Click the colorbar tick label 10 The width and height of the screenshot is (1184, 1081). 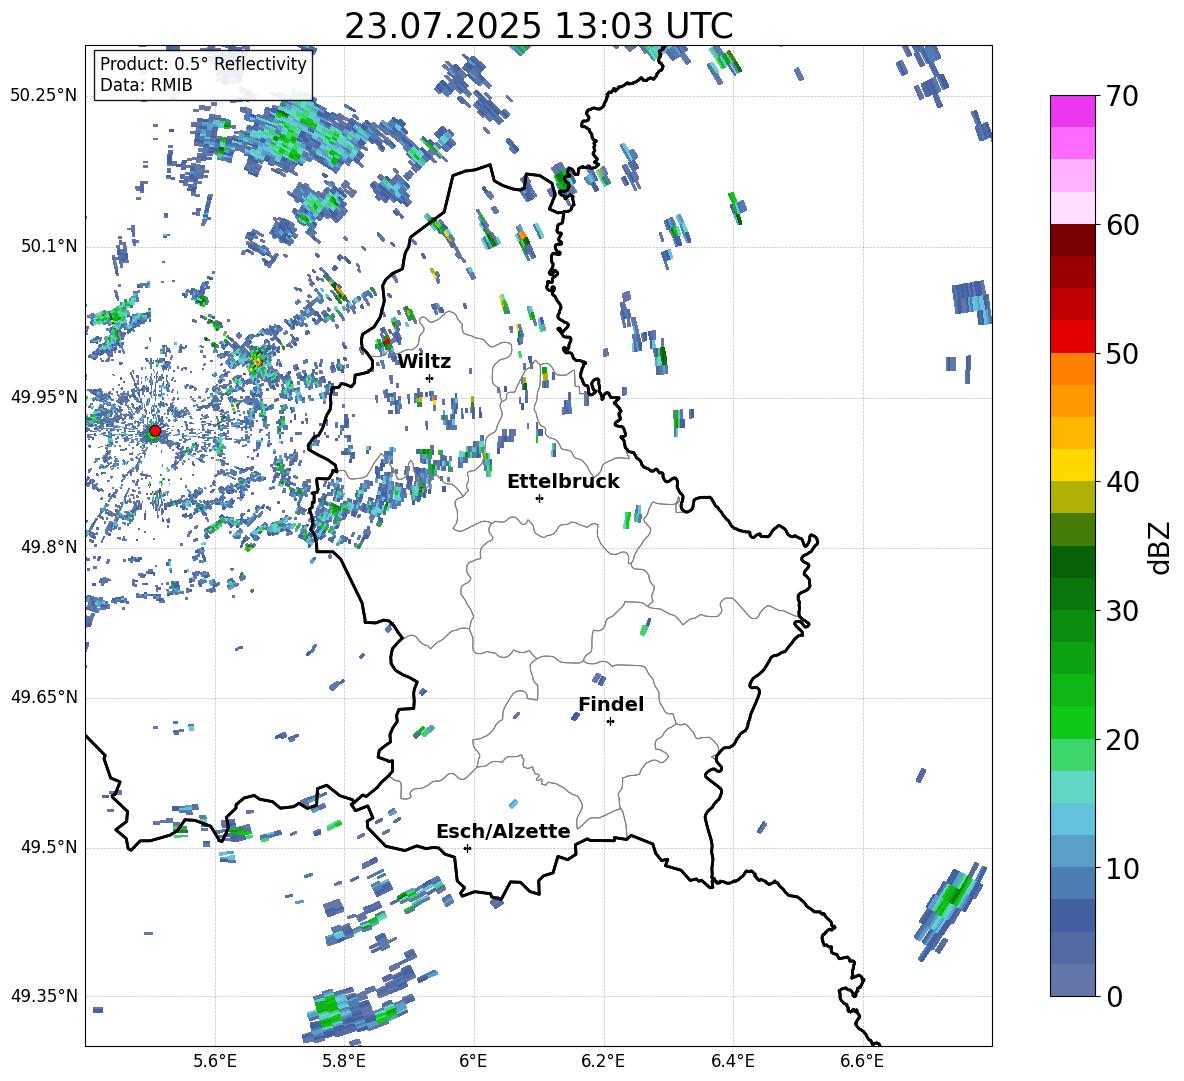[1122, 868]
